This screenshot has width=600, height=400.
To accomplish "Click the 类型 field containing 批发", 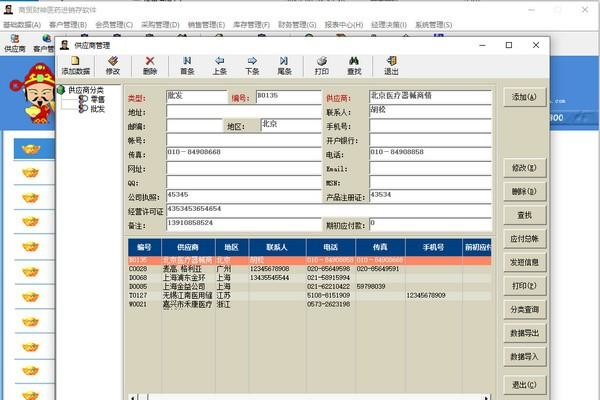I will click(x=197, y=97).
